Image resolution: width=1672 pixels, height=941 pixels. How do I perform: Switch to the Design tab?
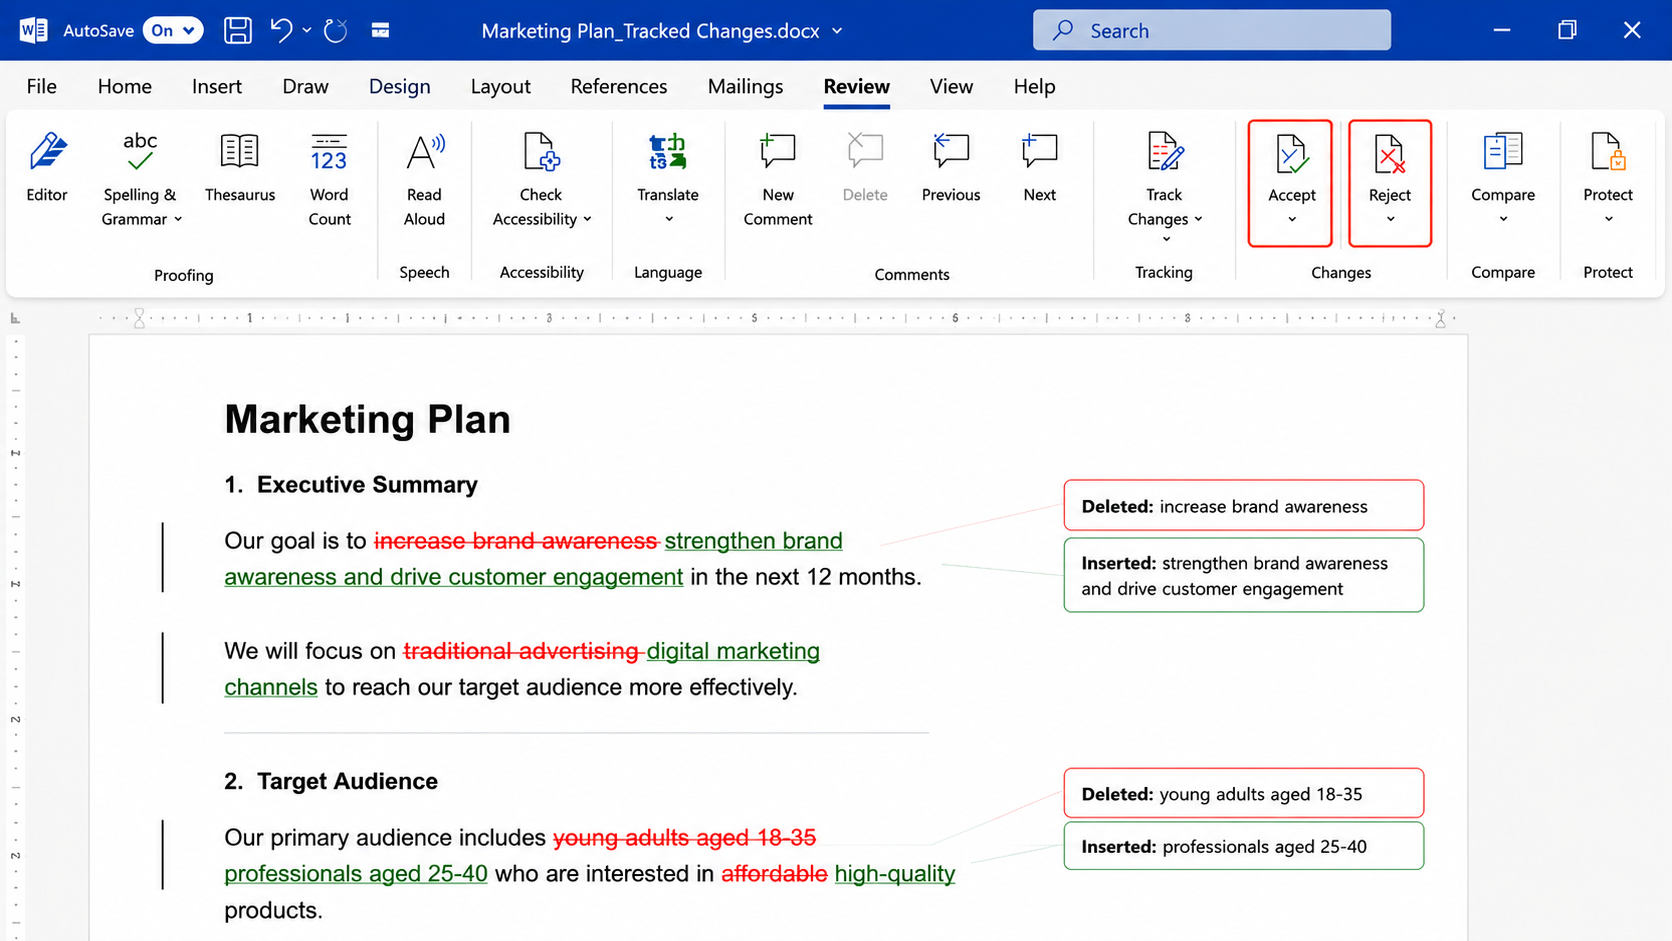(400, 86)
